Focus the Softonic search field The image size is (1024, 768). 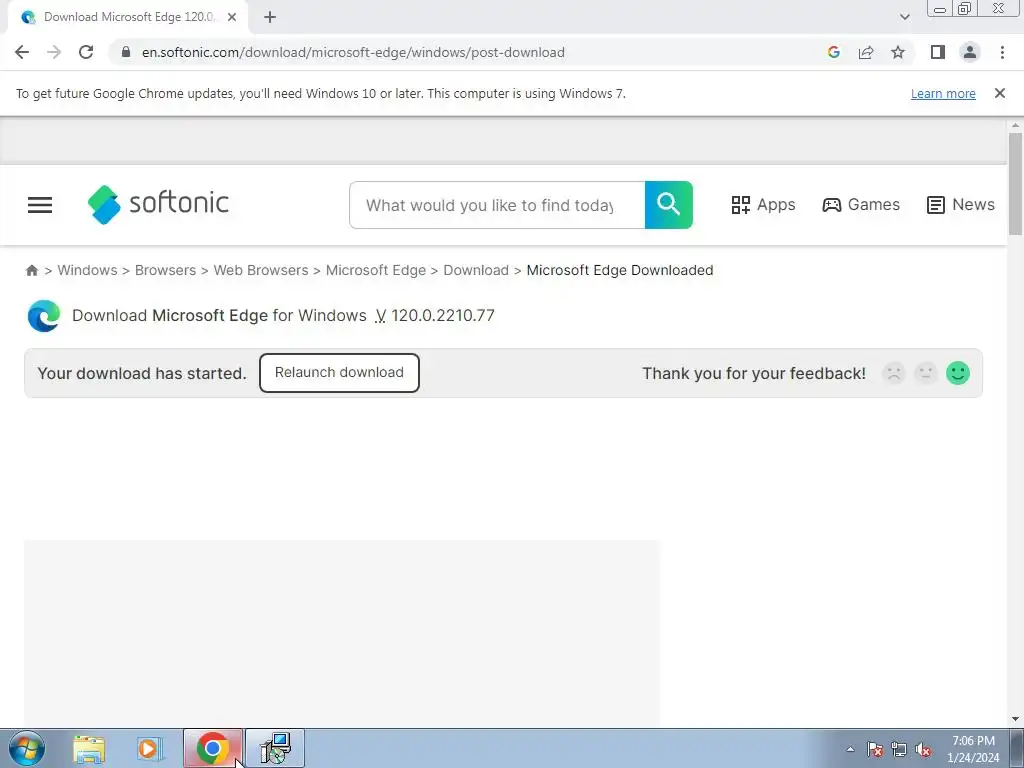point(497,205)
